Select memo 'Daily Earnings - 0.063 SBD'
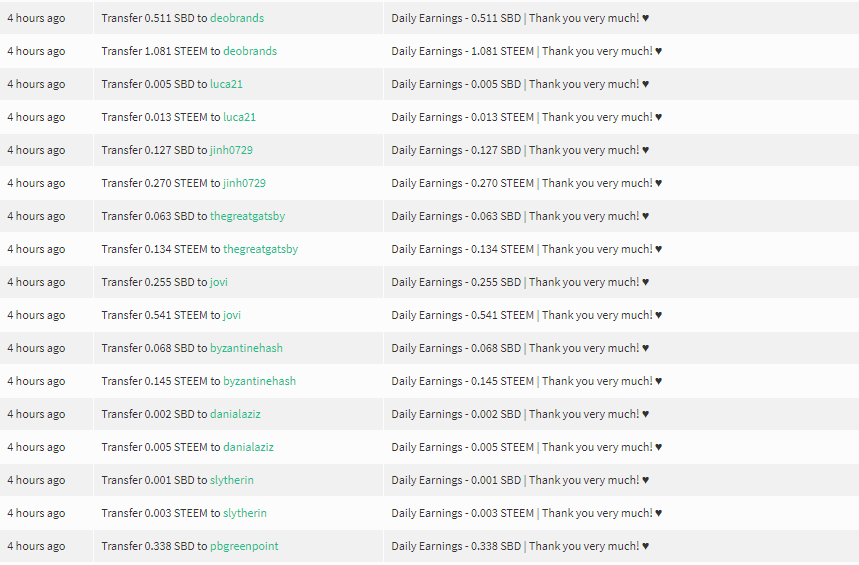The image size is (859, 565). (456, 216)
